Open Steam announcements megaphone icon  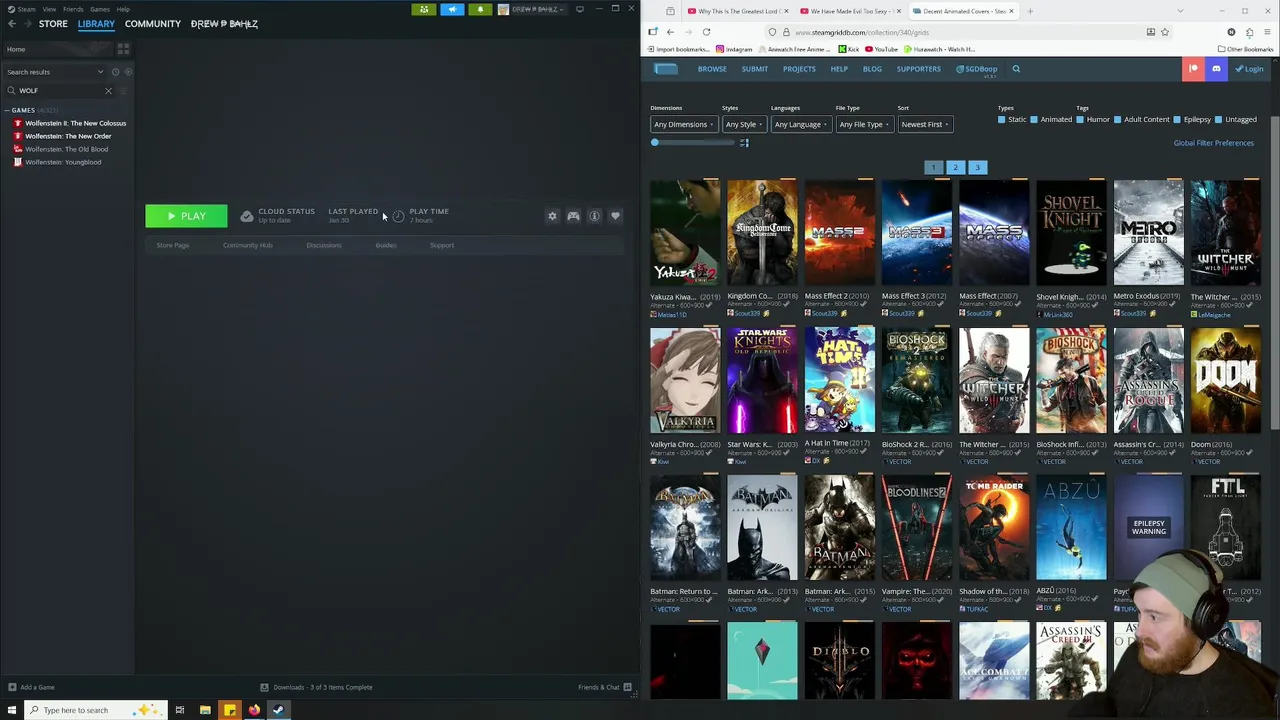[x=452, y=9]
